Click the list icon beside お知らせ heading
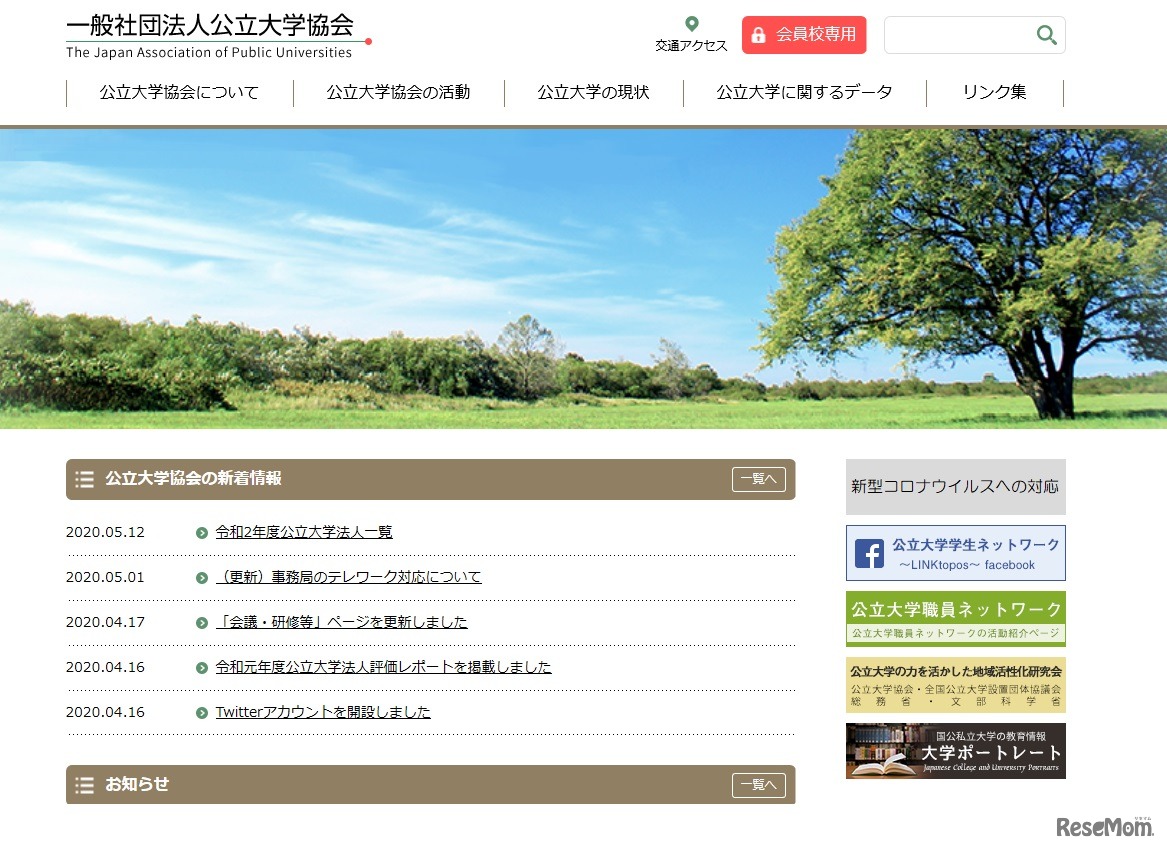 [85, 785]
